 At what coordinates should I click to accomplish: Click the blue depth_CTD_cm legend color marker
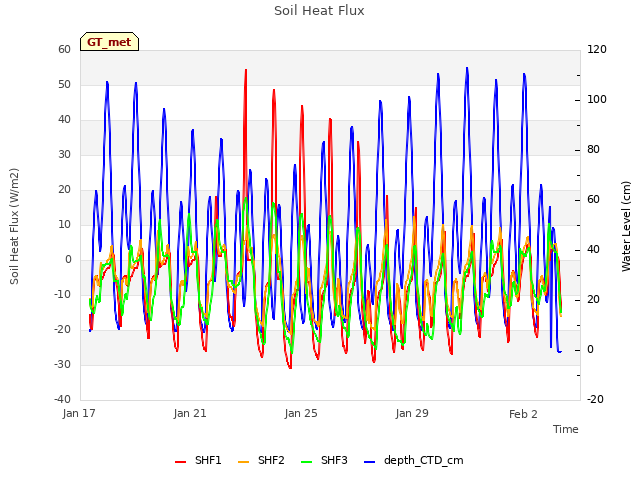(x=369, y=462)
